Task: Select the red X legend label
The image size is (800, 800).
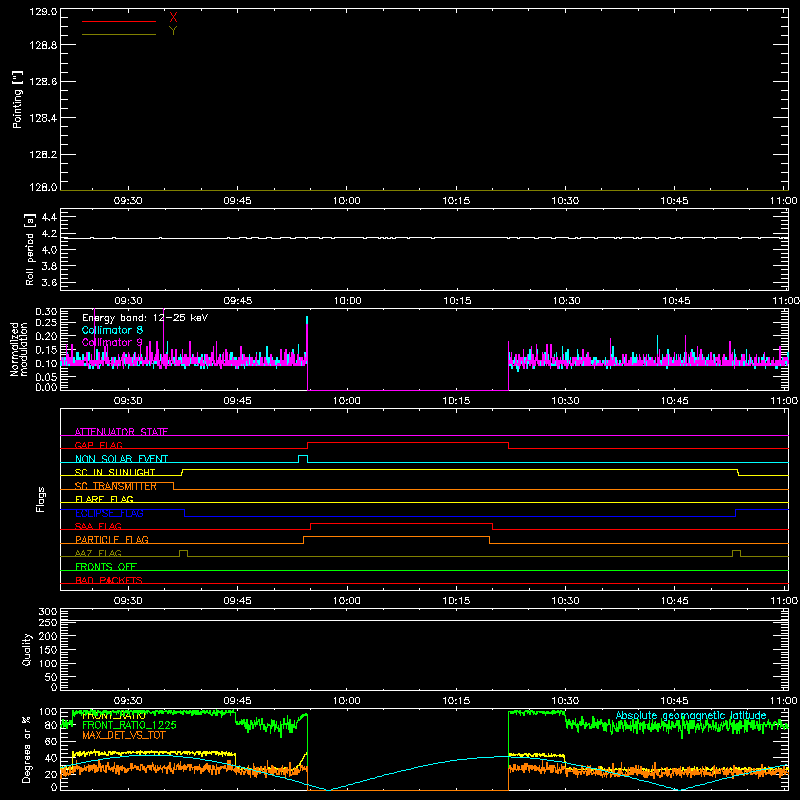Action: [x=173, y=17]
